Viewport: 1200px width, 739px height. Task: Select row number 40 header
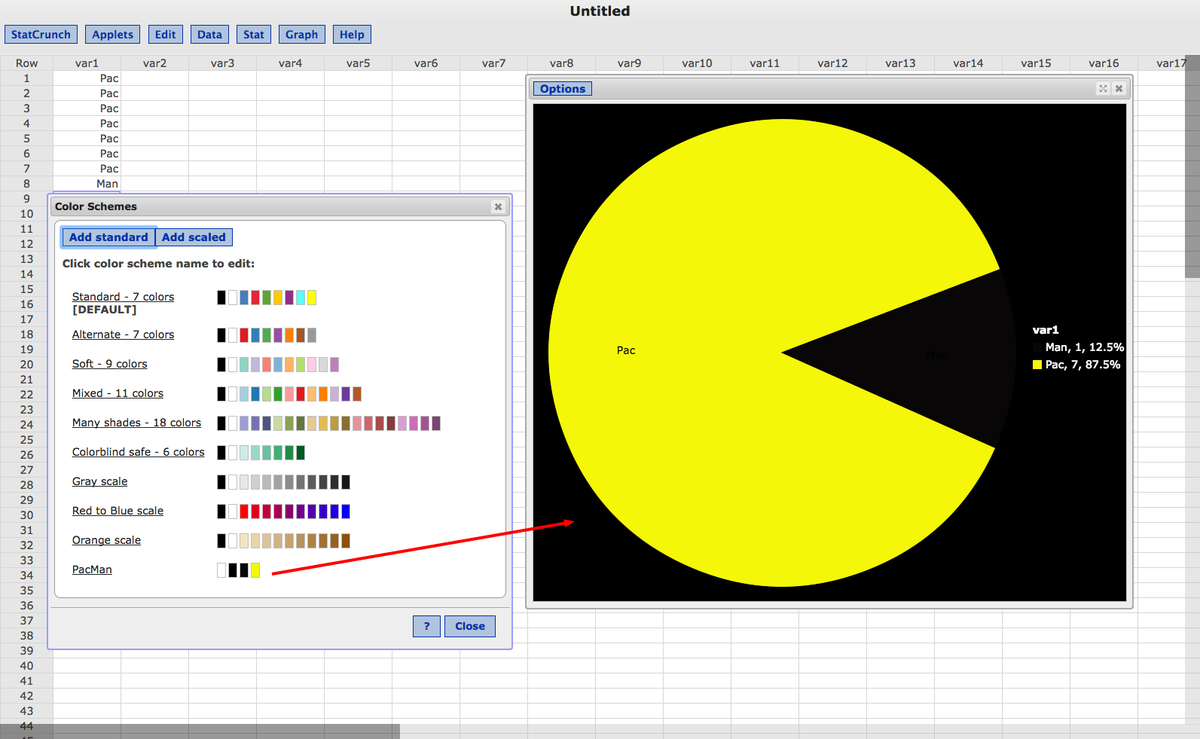(26, 666)
